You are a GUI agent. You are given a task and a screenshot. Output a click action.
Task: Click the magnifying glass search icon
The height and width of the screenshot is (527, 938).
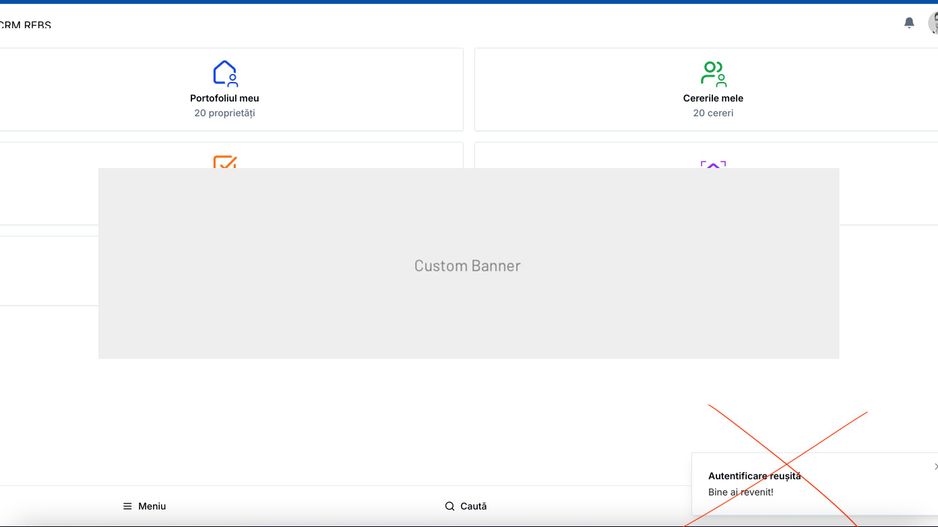point(449,506)
